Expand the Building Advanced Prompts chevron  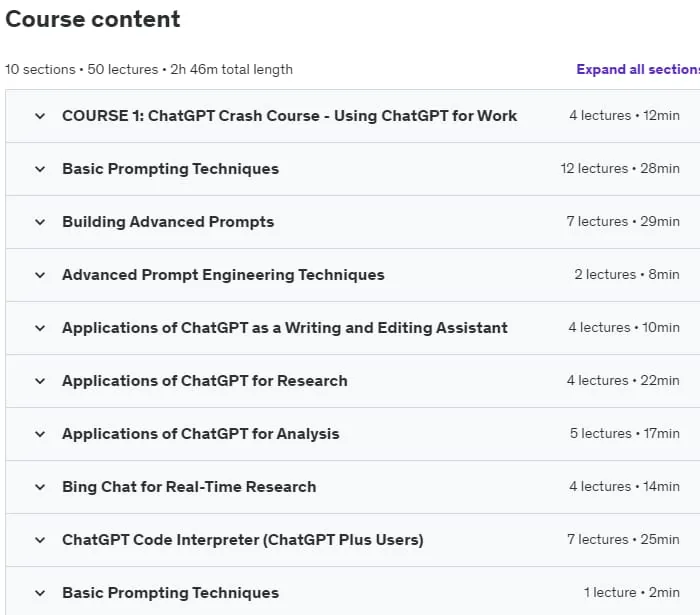[40, 222]
